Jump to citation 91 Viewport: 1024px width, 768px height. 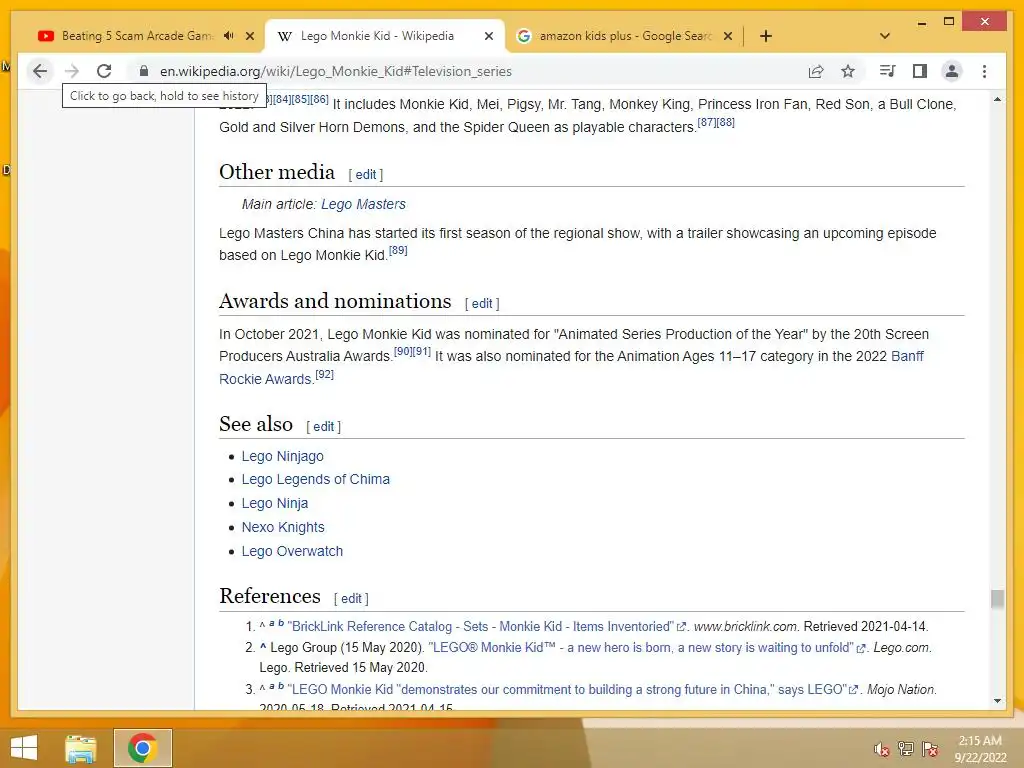422,351
